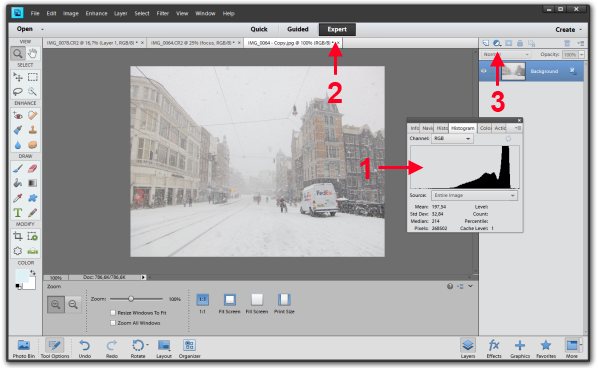The image size is (598, 368).
Task: Open the Layer menu
Action: click(121, 13)
